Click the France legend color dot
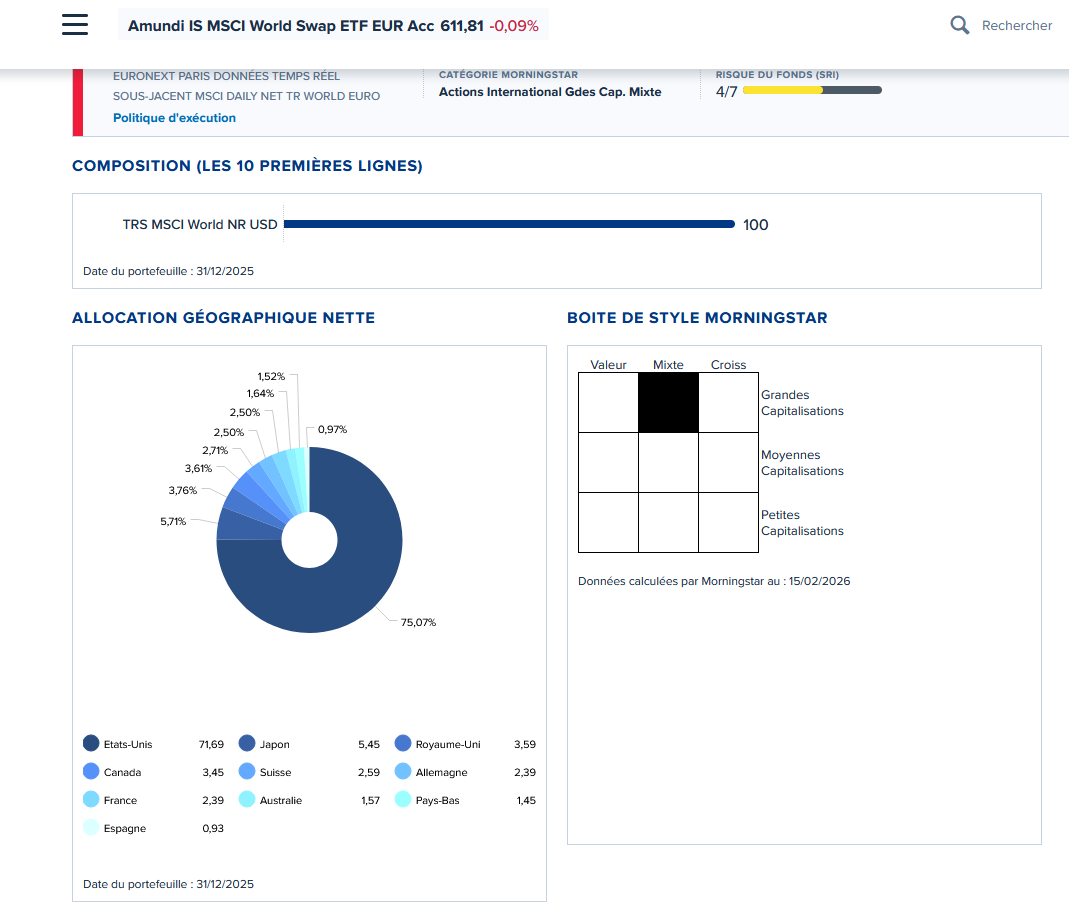Screen dimensions: 1069x915 (x=91, y=800)
